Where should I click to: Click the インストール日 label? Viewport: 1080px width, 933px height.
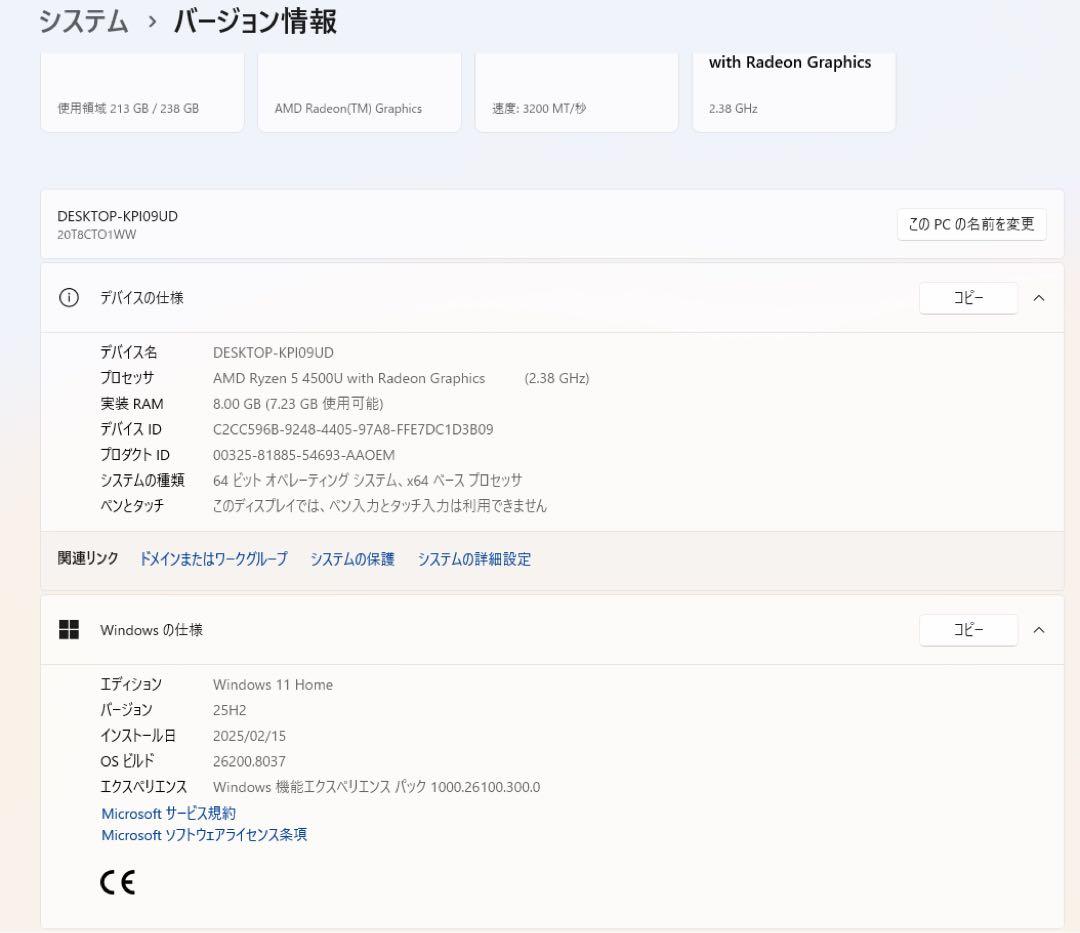click(x=138, y=735)
